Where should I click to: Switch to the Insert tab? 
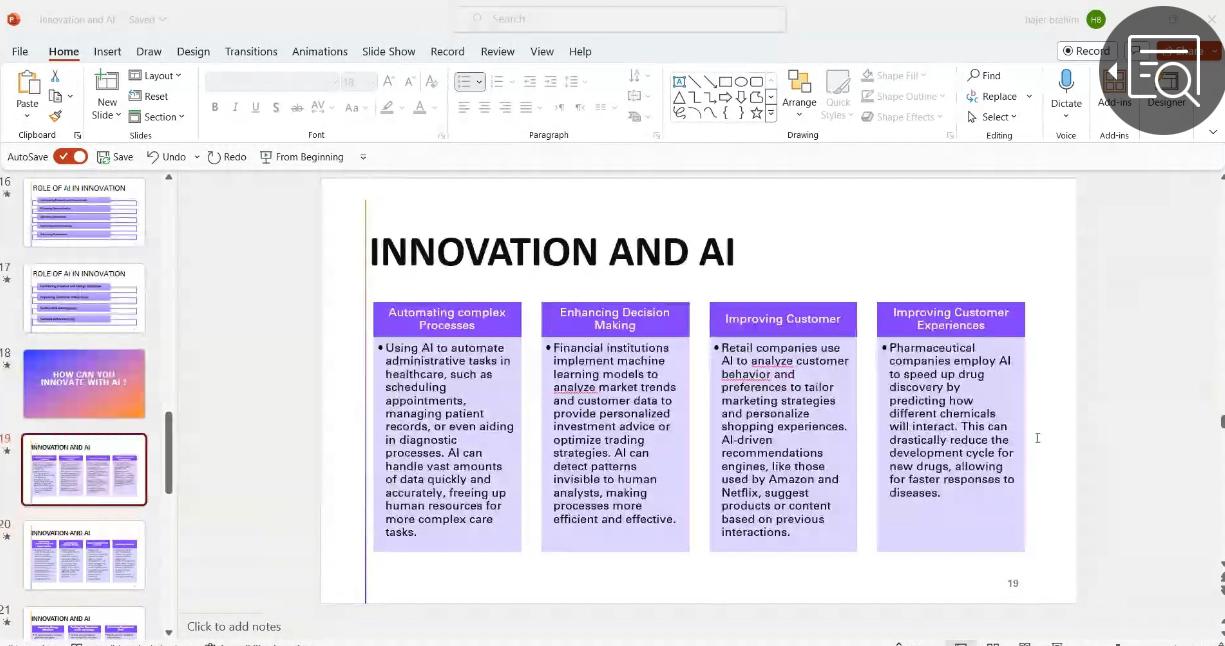(x=107, y=51)
